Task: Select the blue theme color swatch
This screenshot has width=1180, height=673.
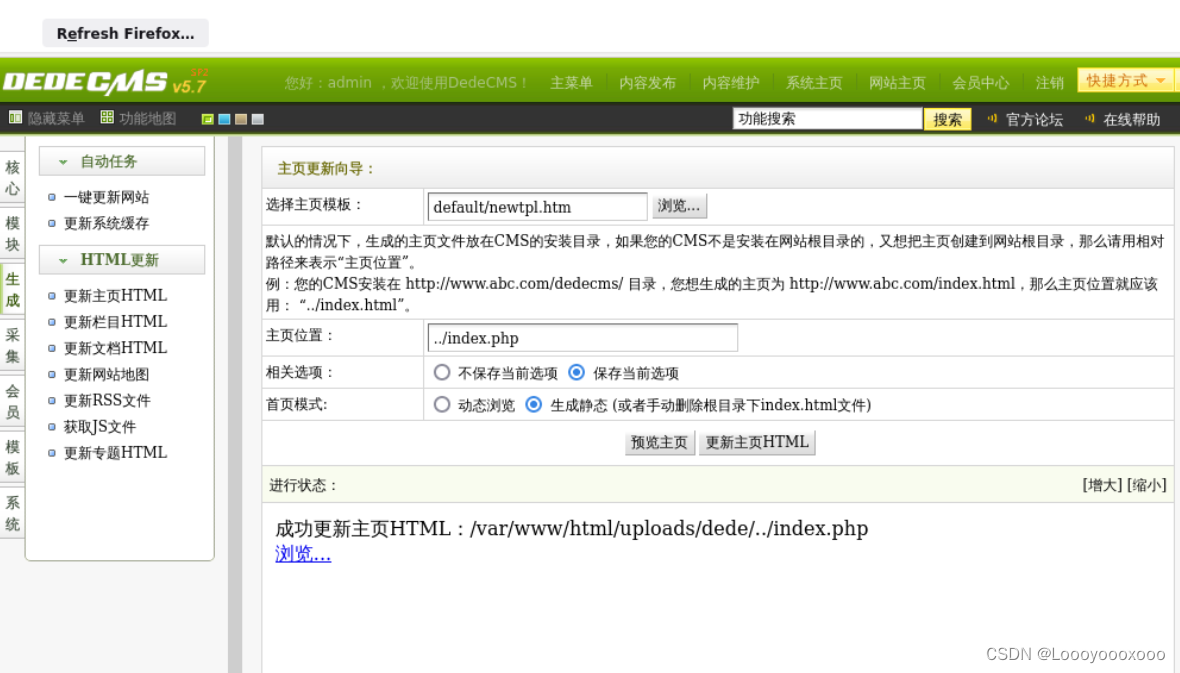Action: [223, 119]
